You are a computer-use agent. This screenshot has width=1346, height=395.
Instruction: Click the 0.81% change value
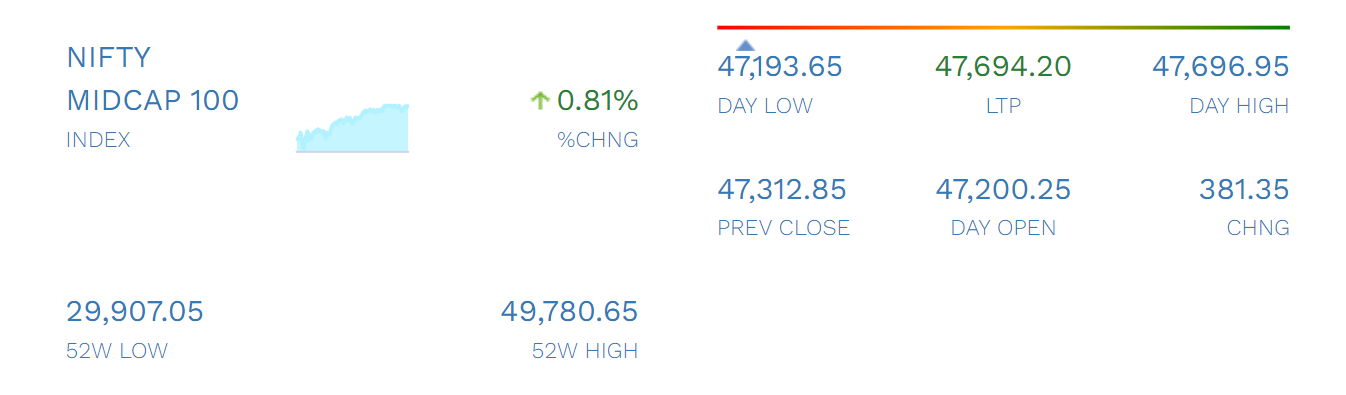pos(597,100)
